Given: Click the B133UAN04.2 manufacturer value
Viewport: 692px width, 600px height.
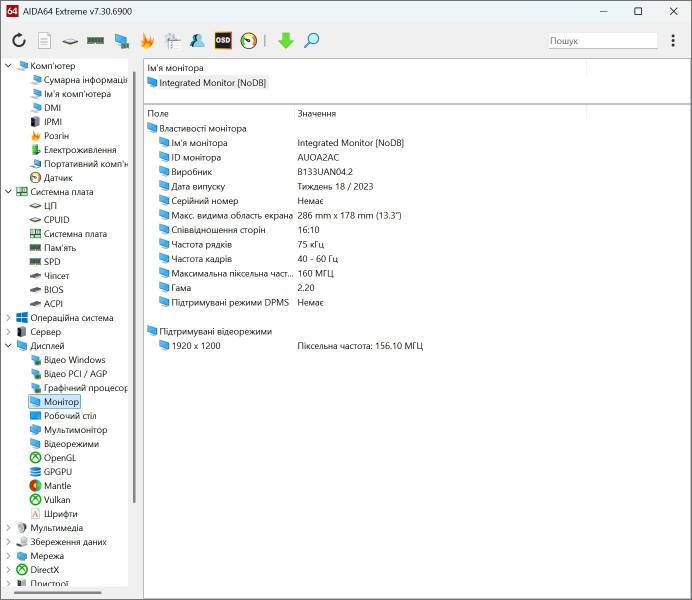Looking at the screenshot, I should [325, 172].
